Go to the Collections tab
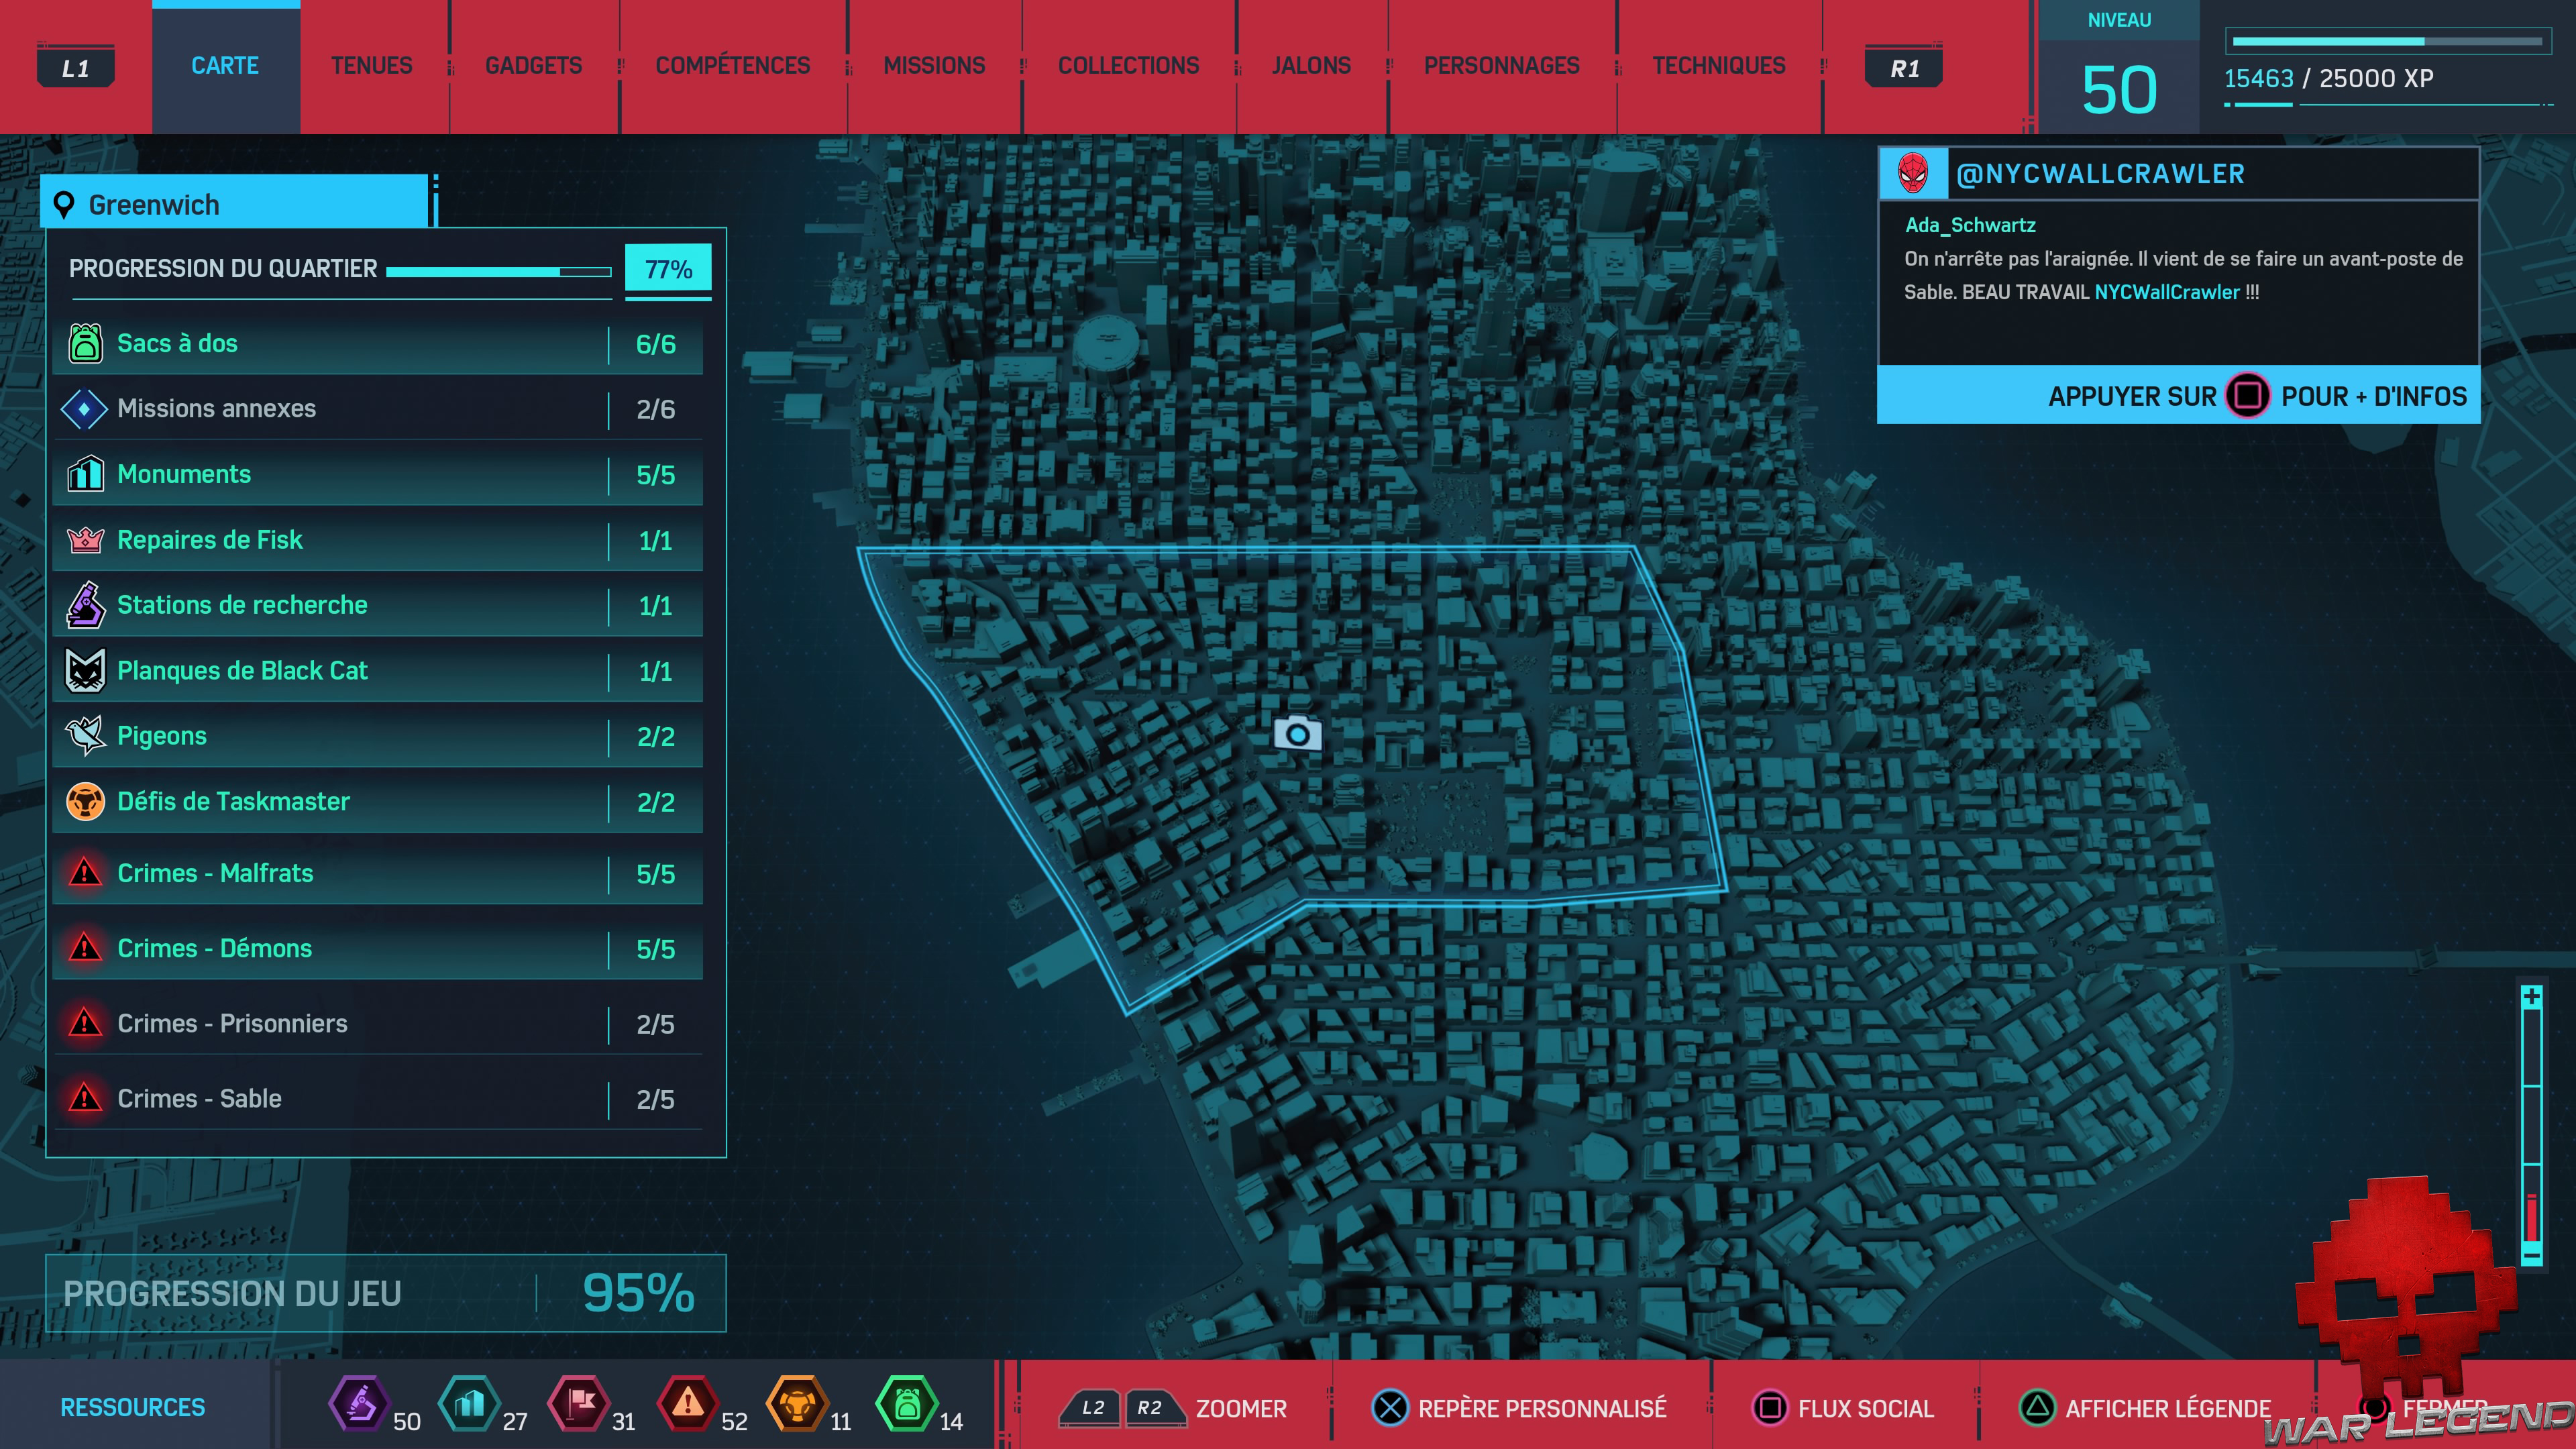 (x=1128, y=66)
